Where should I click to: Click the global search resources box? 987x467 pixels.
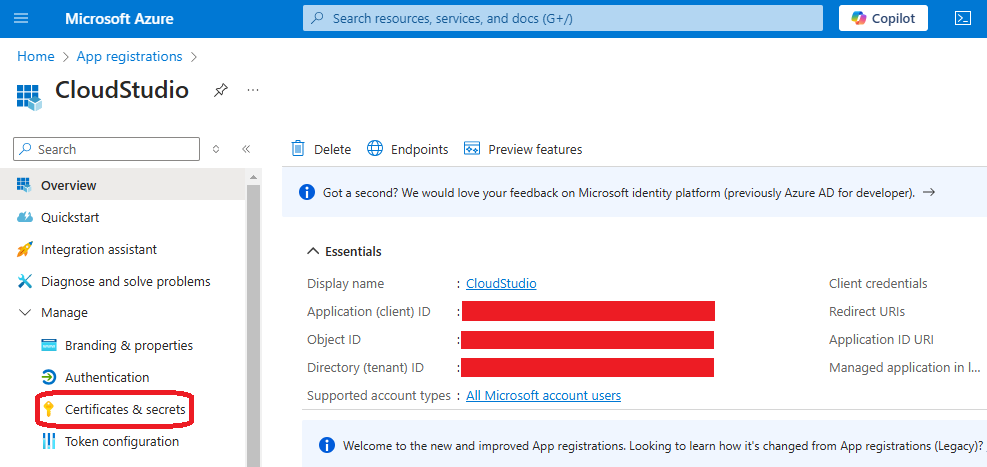[x=562, y=18]
